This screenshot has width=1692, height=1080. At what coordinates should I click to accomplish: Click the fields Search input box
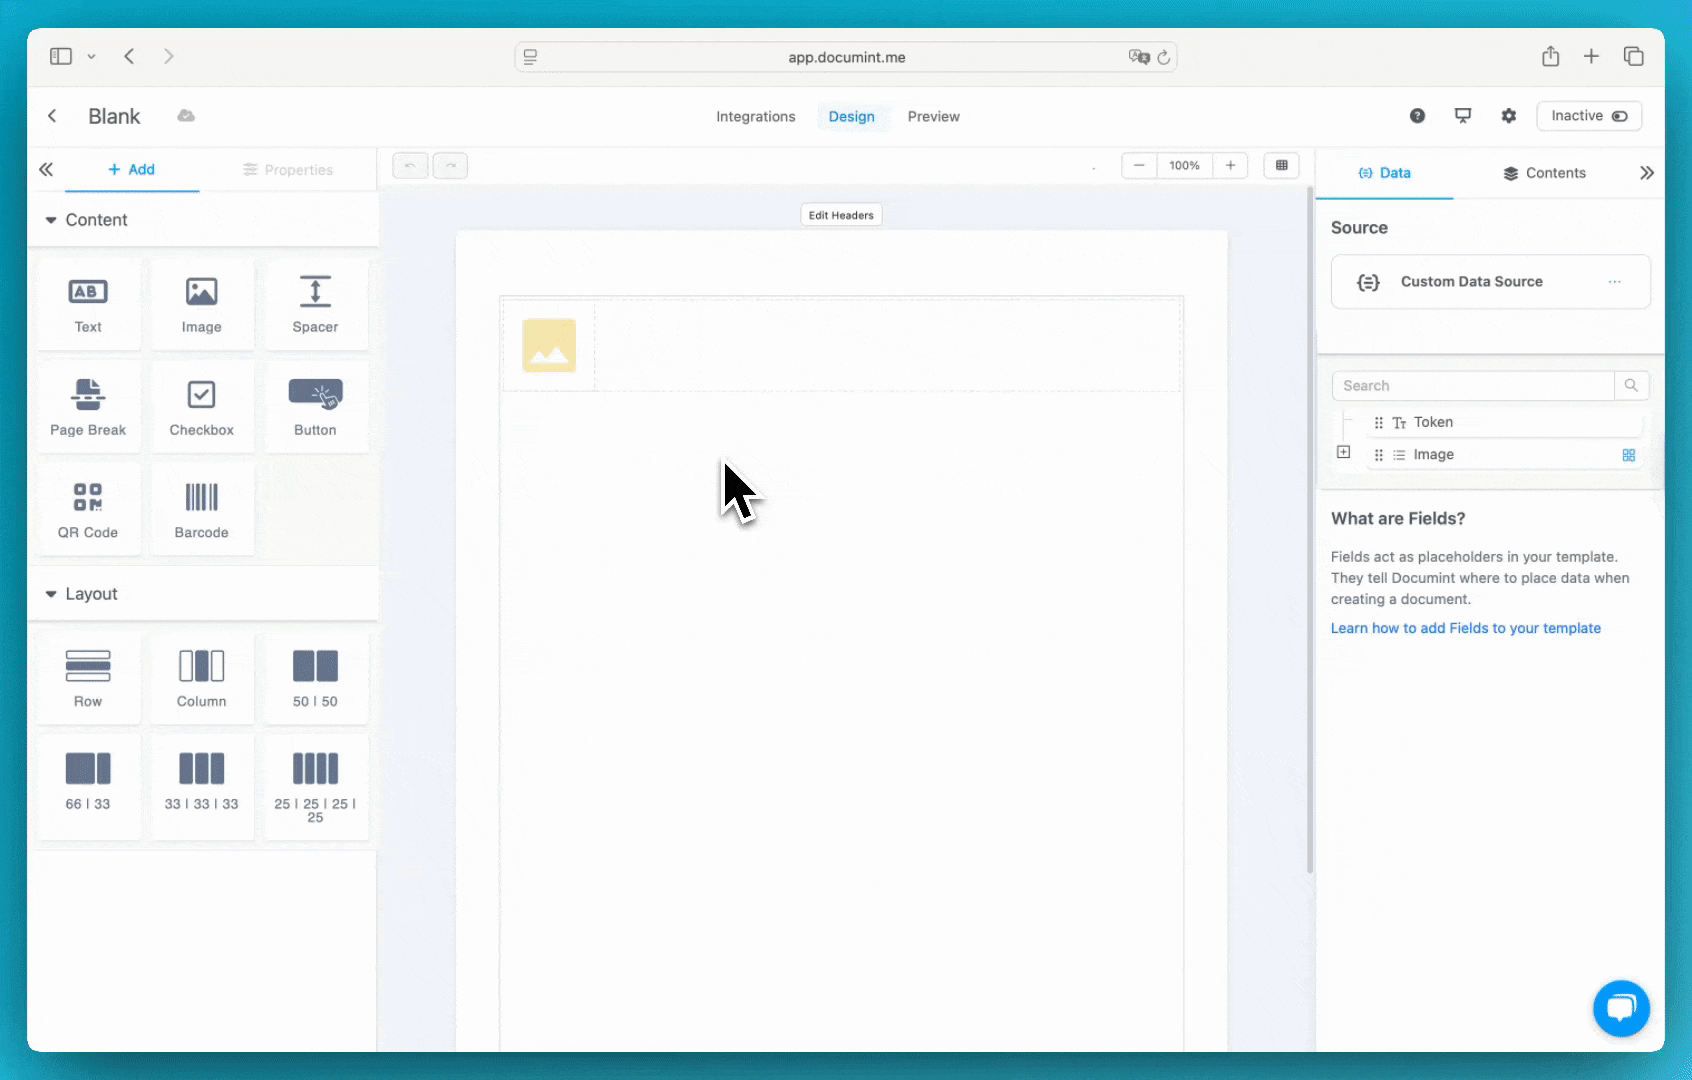click(1472, 386)
